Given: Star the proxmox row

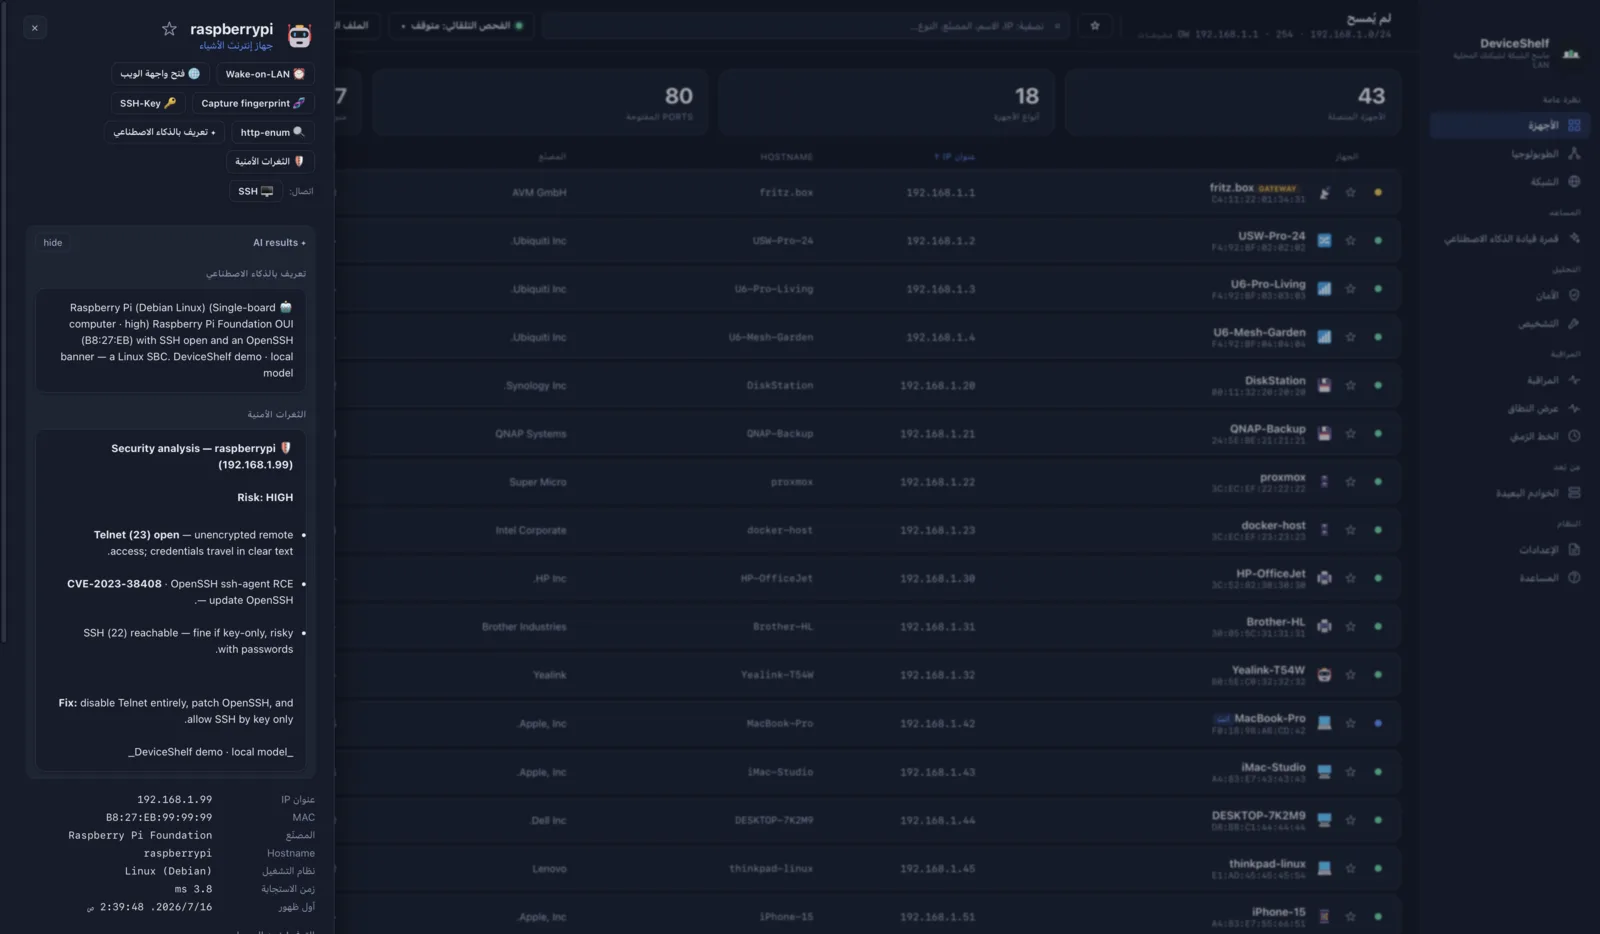Looking at the screenshot, I should tap(1351, 482).
